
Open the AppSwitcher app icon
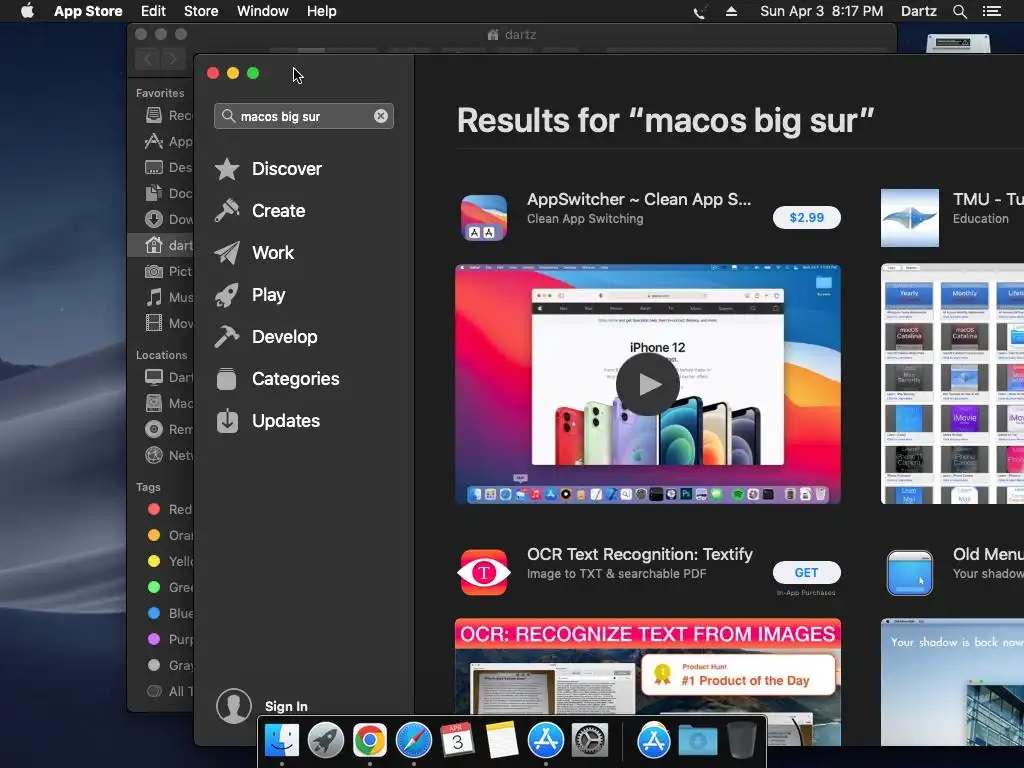(484, 218)
